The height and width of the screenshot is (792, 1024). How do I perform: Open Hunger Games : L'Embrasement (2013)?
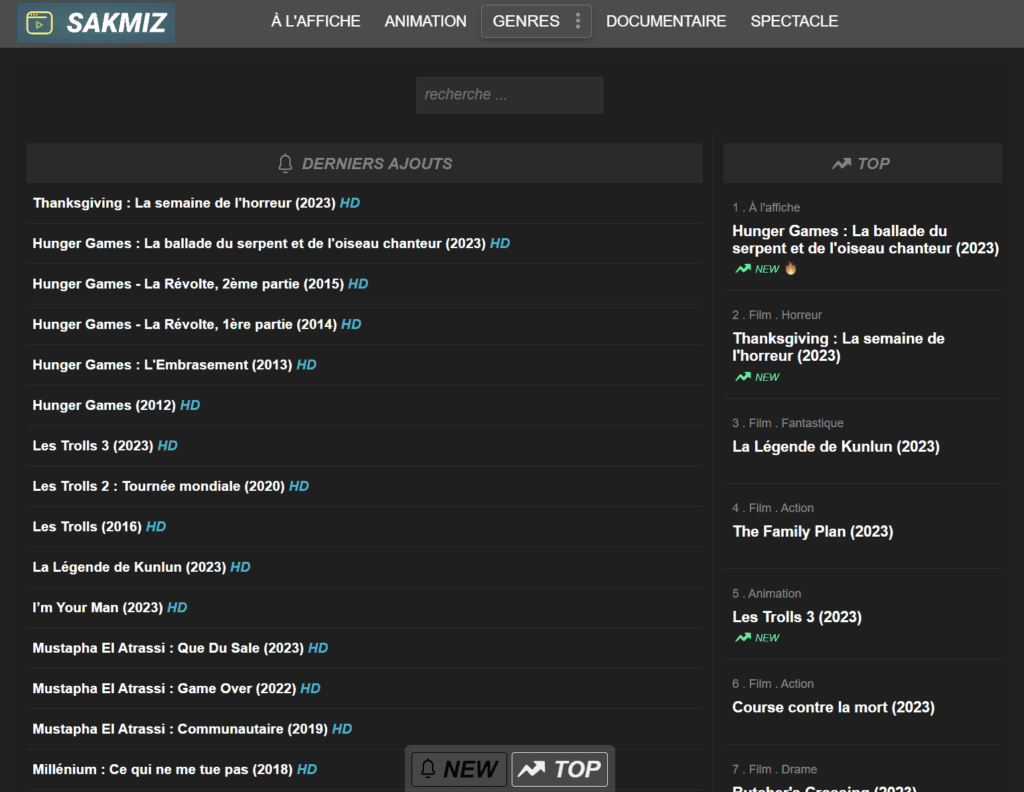pyautogui.click(x=162, y=365)
